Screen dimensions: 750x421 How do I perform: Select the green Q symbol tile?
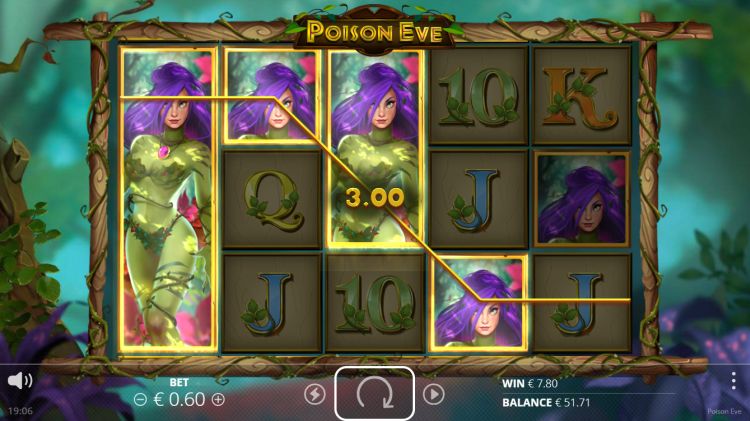pos(272,199)
